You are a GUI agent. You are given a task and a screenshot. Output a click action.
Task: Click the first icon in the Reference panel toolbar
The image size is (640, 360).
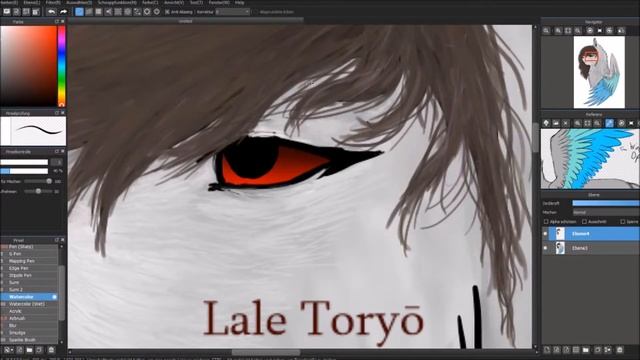[546, 123]
